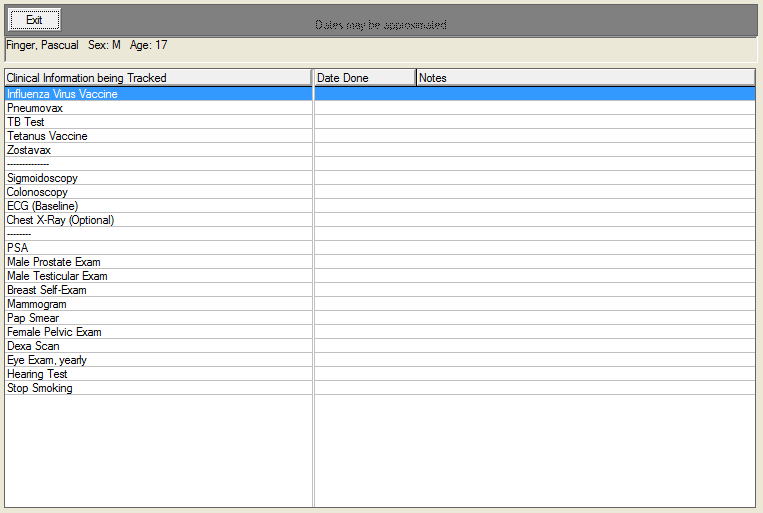
Task: Select ECG (Baseline) entry
Action: (42, 206)
